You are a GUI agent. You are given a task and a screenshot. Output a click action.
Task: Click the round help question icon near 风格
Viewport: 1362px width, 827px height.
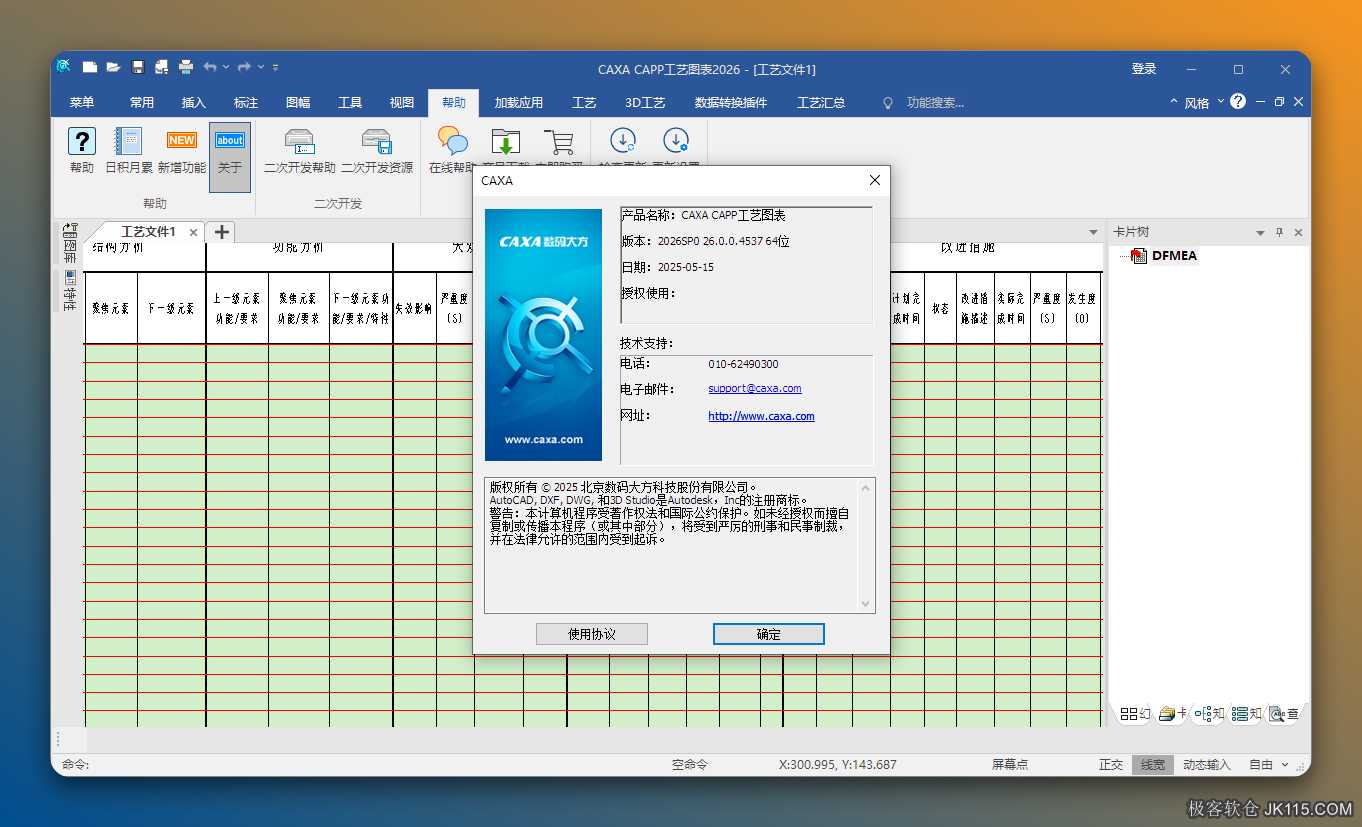coord(1238,101)
